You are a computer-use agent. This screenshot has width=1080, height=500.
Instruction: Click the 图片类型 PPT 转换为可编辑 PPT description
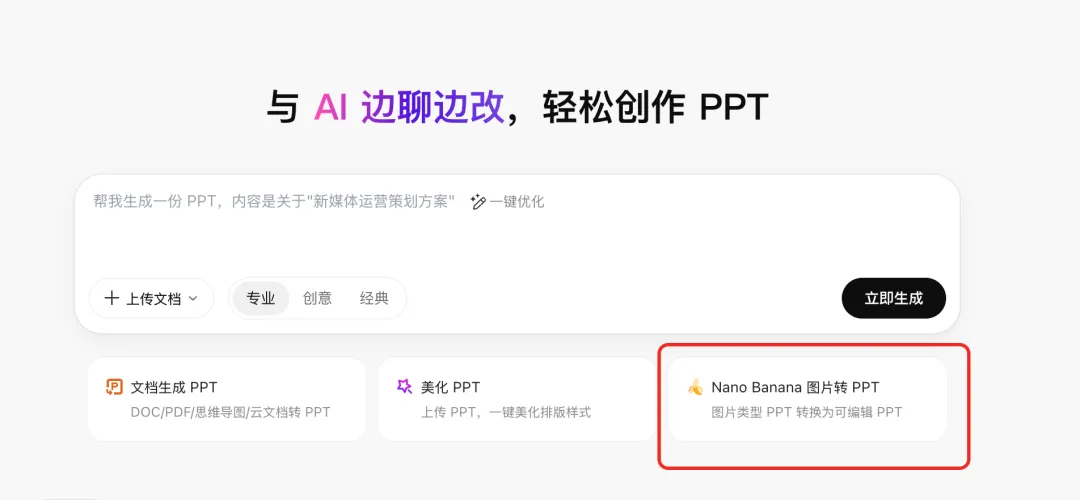807,413
